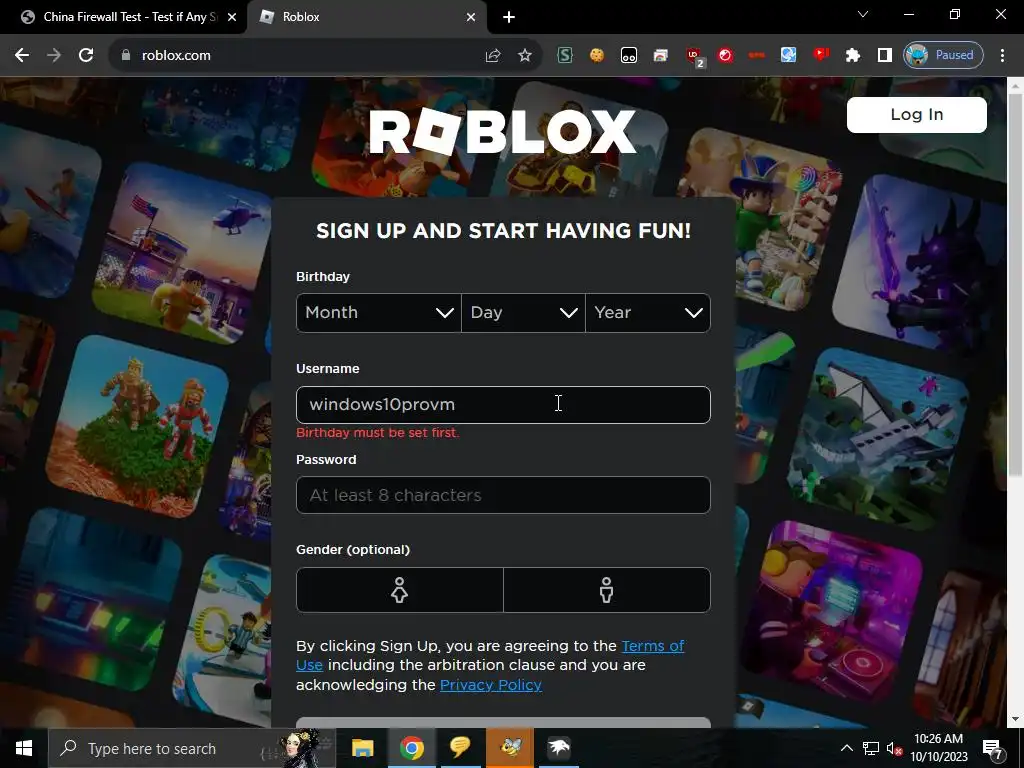1024x768 pixels.
Task: Expand the Month birthday dropdown
Action: [379, 313]
